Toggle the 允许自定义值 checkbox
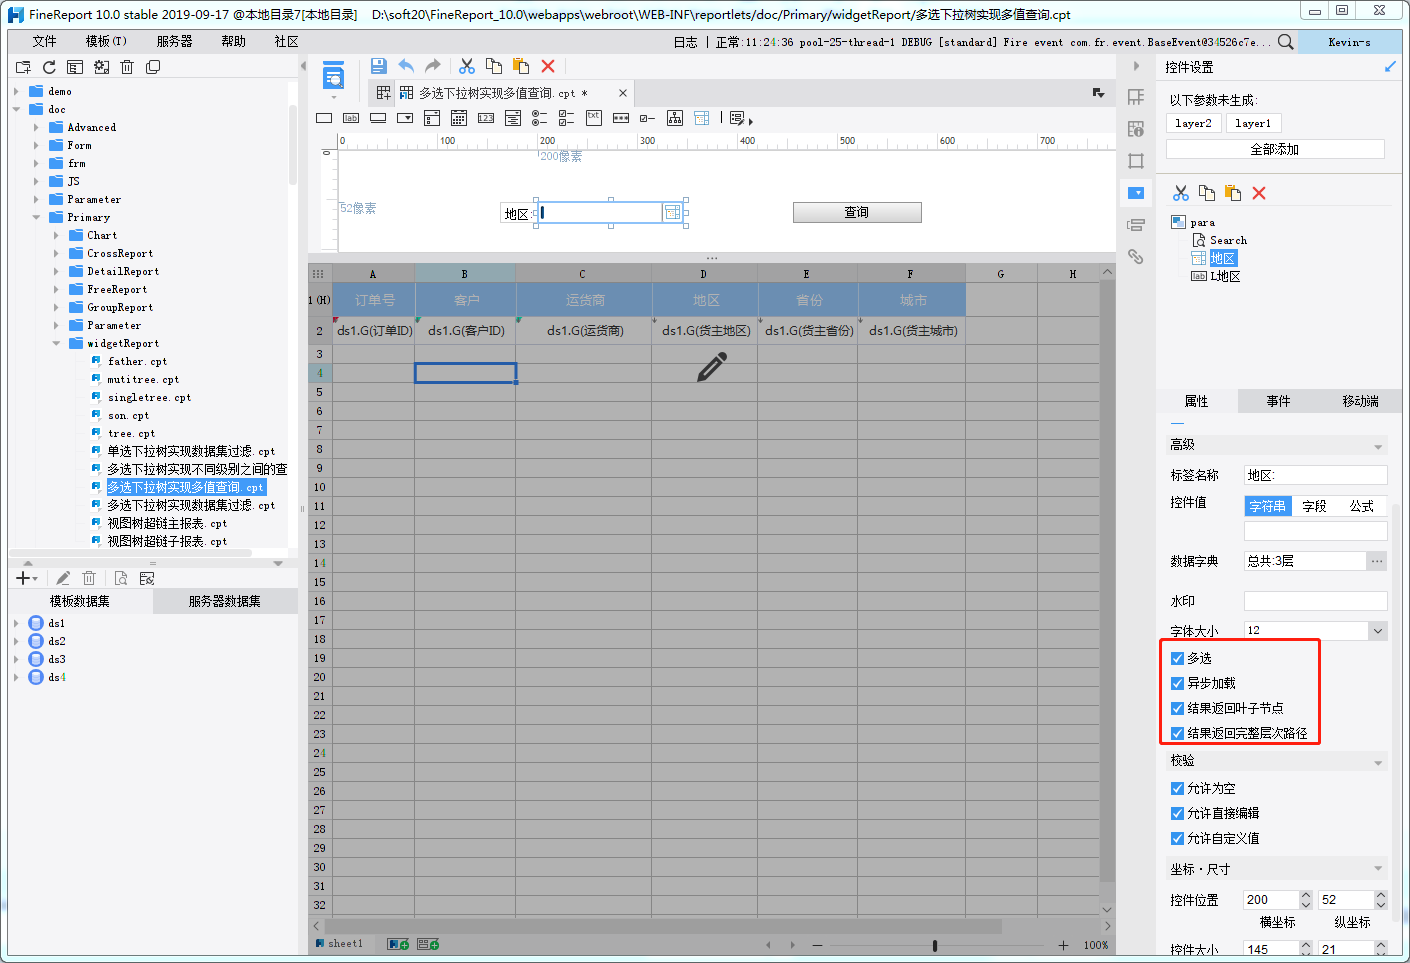Screen dimensions: 1410x963 click(1177, 838)
